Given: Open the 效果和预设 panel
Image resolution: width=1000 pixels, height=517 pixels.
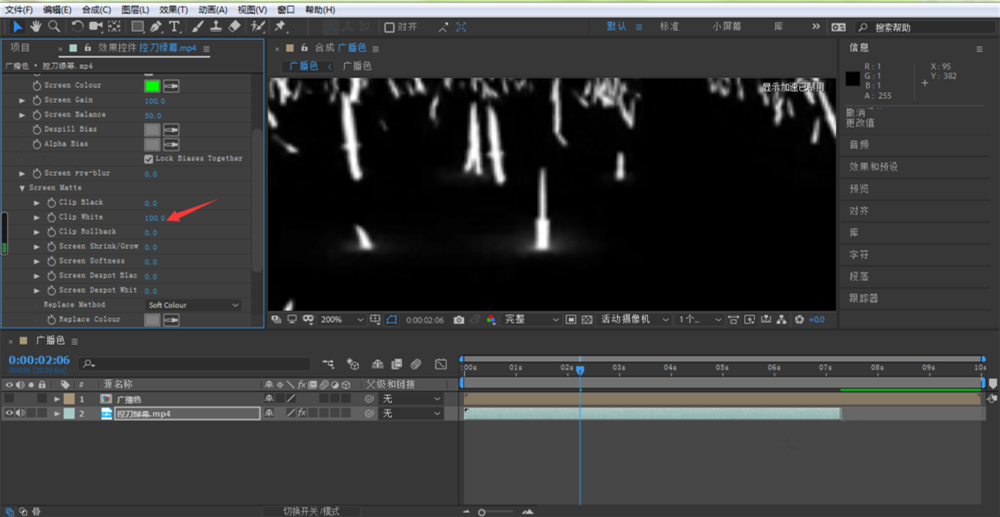Looking at the screenshot, I should pos(873,166).
